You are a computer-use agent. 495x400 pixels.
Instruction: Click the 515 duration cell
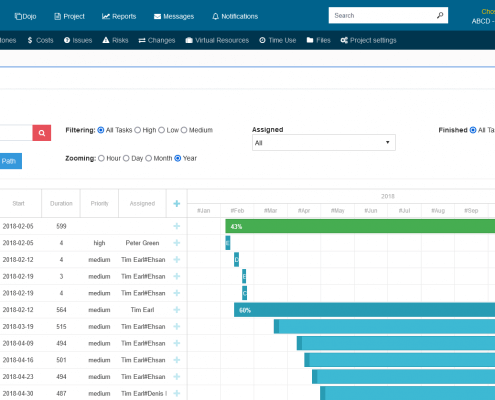click(x=61, y=327)
